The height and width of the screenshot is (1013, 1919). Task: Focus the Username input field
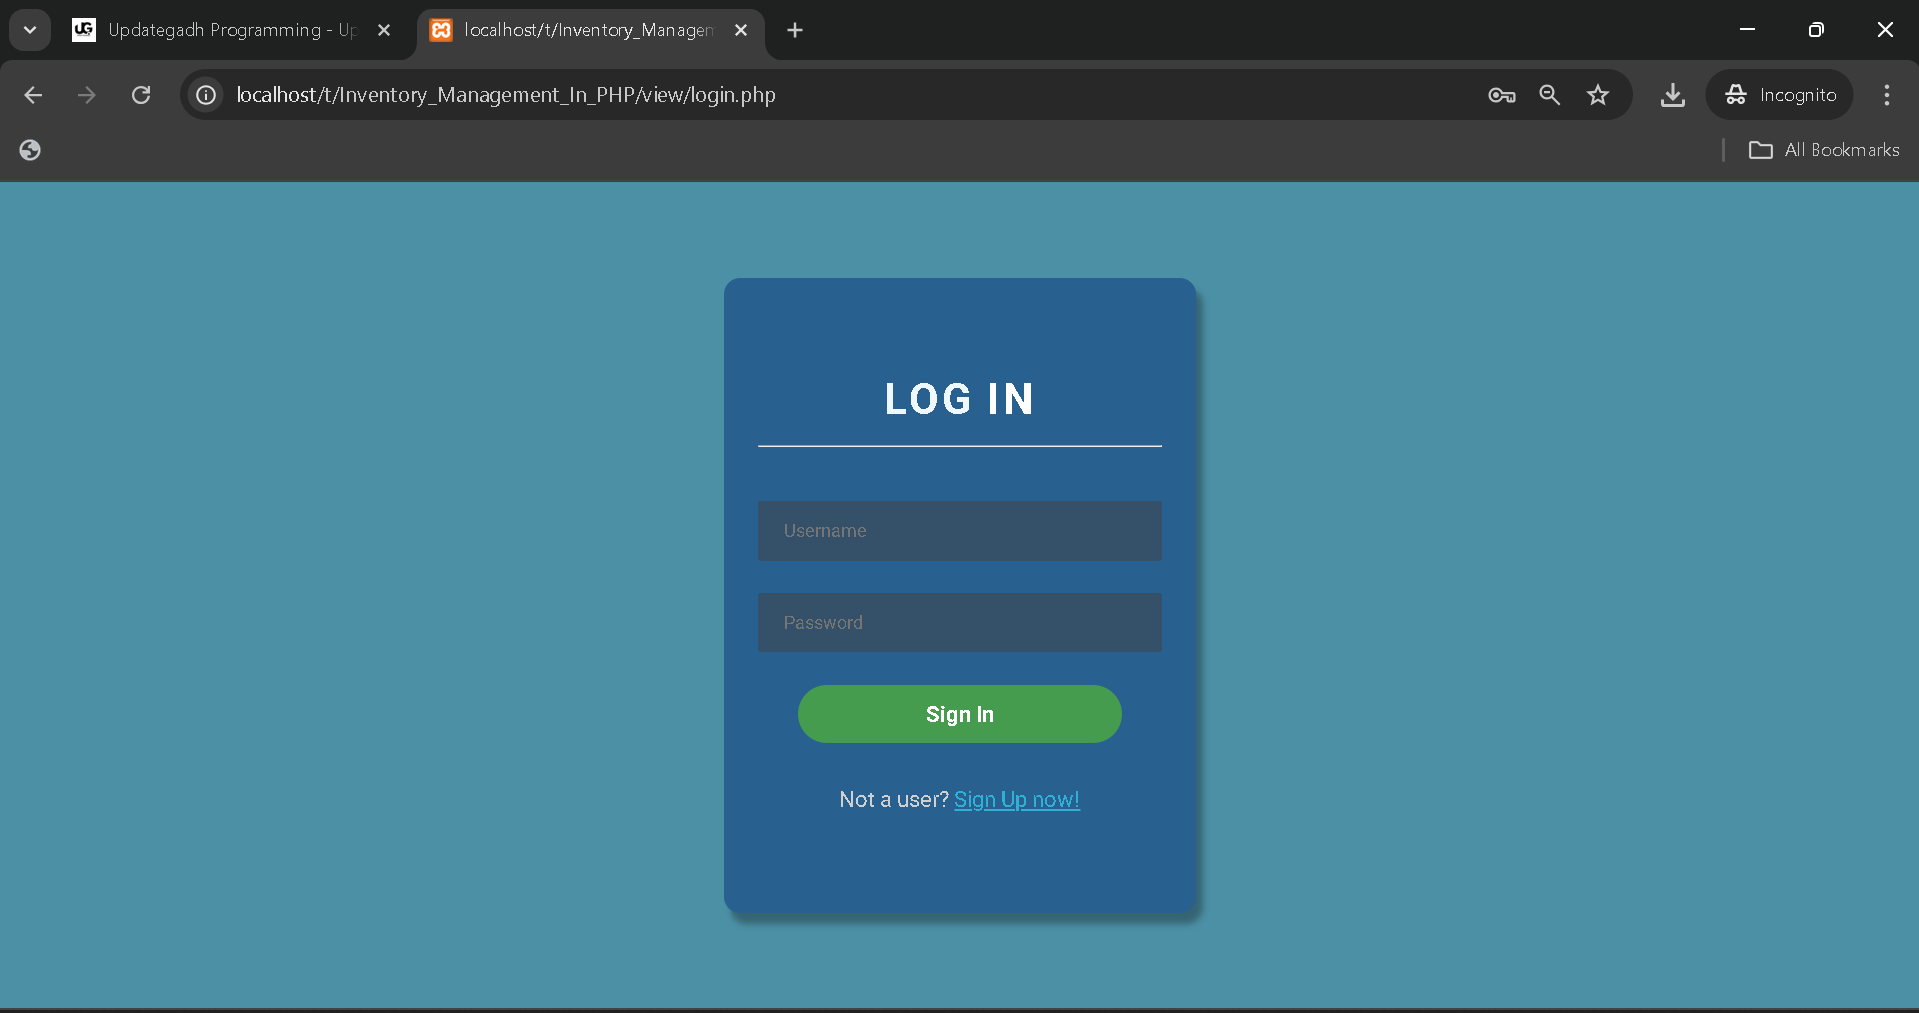click(959, 531)
